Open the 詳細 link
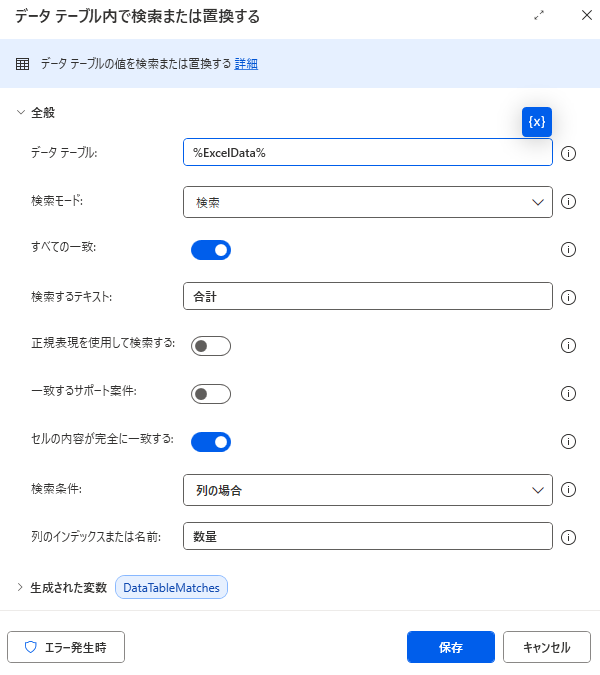600x675 pixels. pyautogui.click(x=246, y=64)
